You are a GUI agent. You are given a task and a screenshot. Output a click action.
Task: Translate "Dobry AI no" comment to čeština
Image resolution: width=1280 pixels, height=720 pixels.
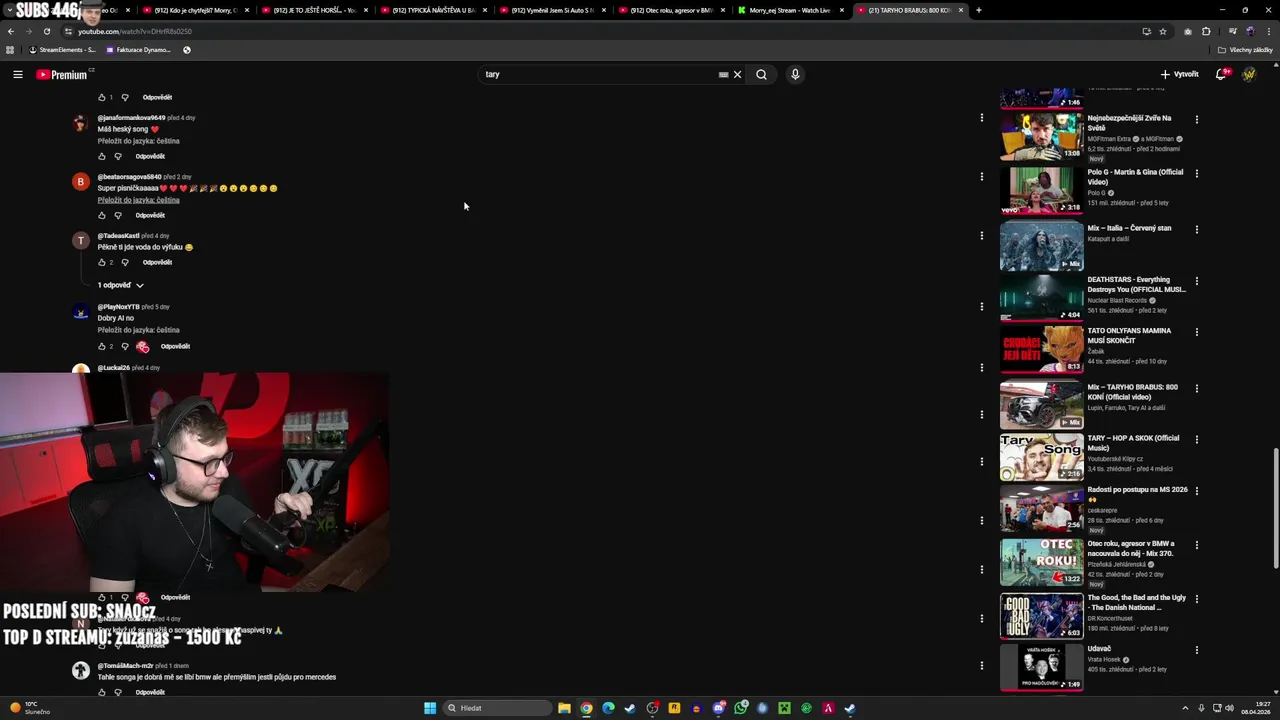click(138, 330)
